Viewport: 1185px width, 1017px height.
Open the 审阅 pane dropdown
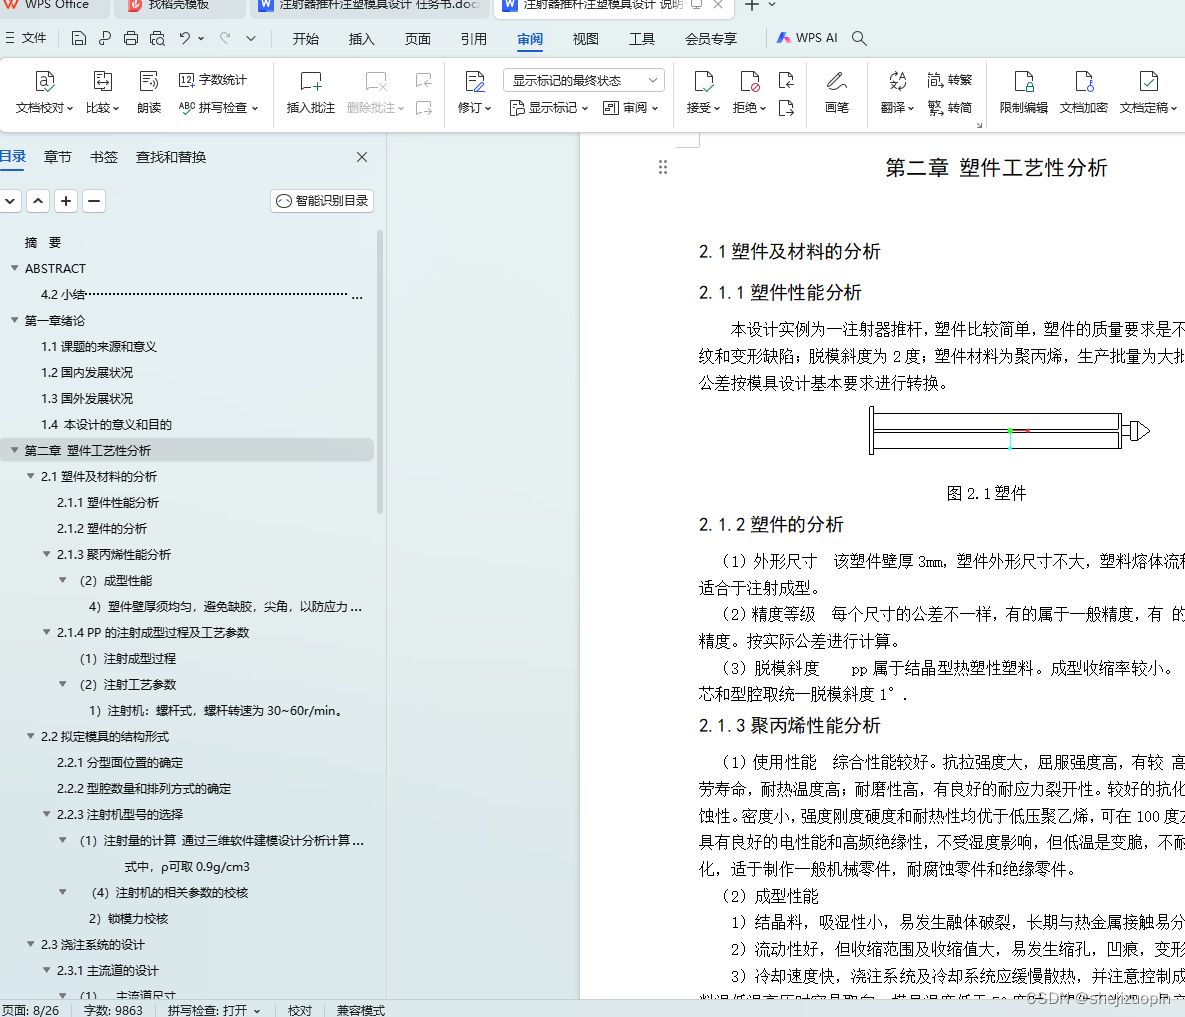tap(631, 108)
